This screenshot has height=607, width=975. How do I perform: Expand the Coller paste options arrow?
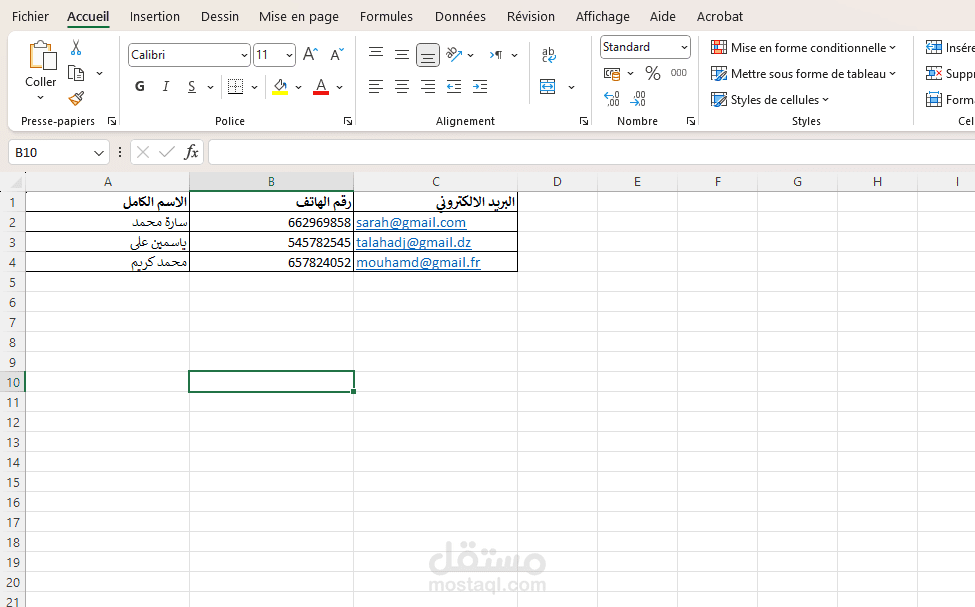(40, 97)
